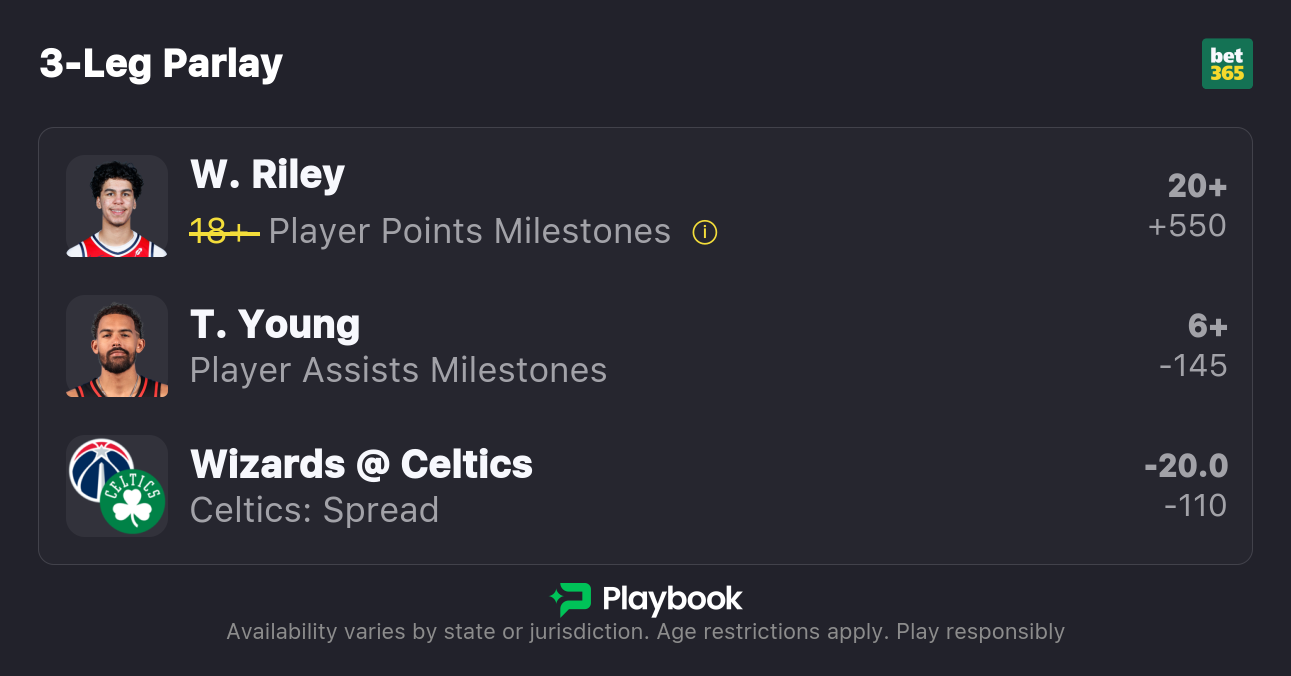Viewport: 1291px width, 676px height.
Task: Click T. Young's player headshot
Action: 117,346
